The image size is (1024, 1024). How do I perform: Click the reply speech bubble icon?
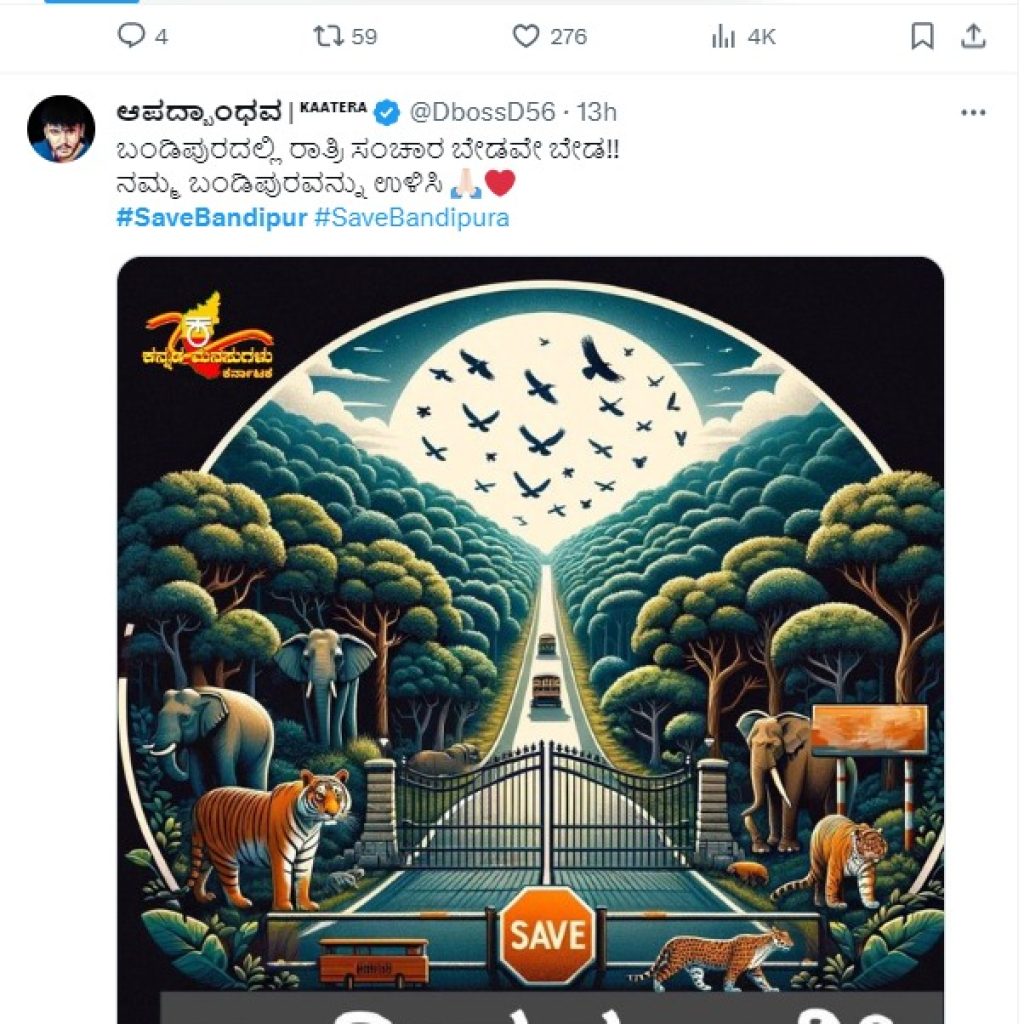(131, 37)
